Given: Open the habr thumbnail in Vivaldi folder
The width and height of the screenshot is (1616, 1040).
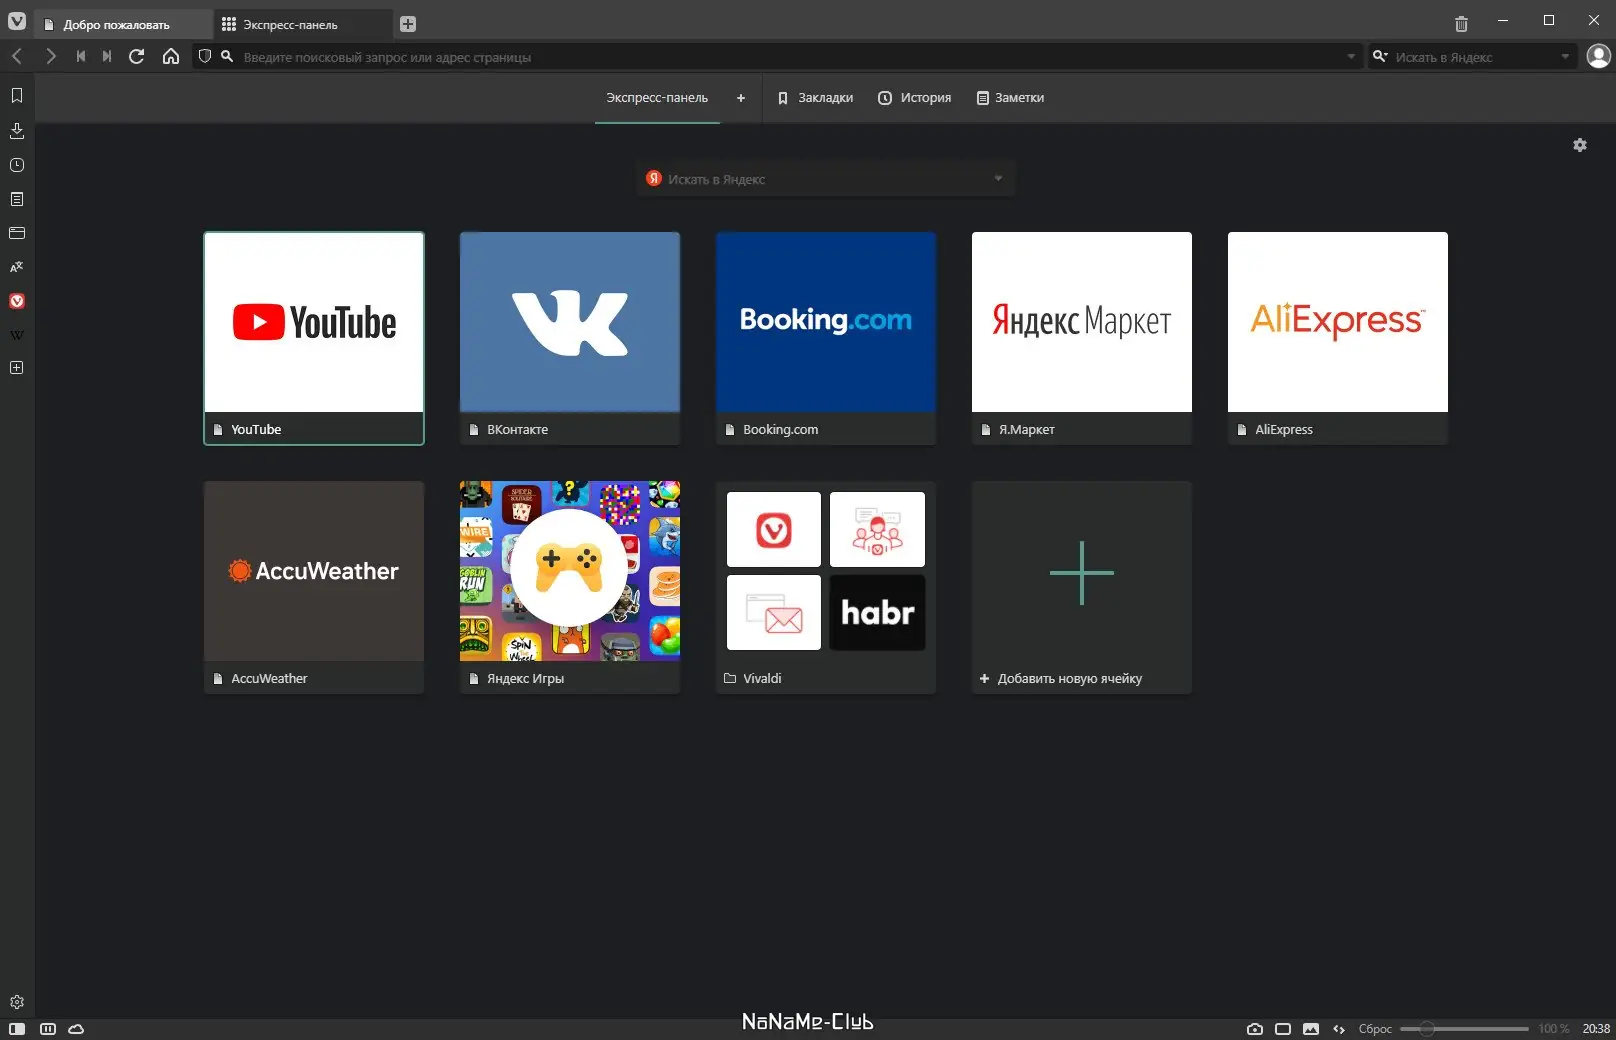Looking at the screenshot, I should 877,612.
